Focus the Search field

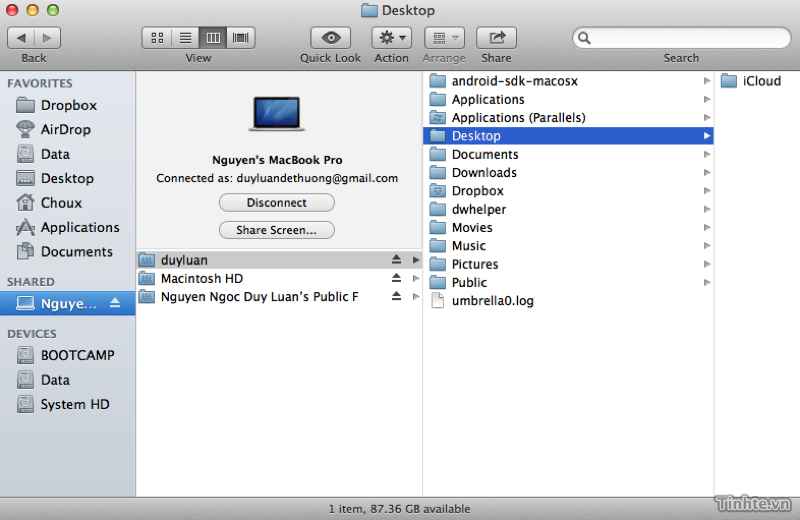(x=682, y=38)
